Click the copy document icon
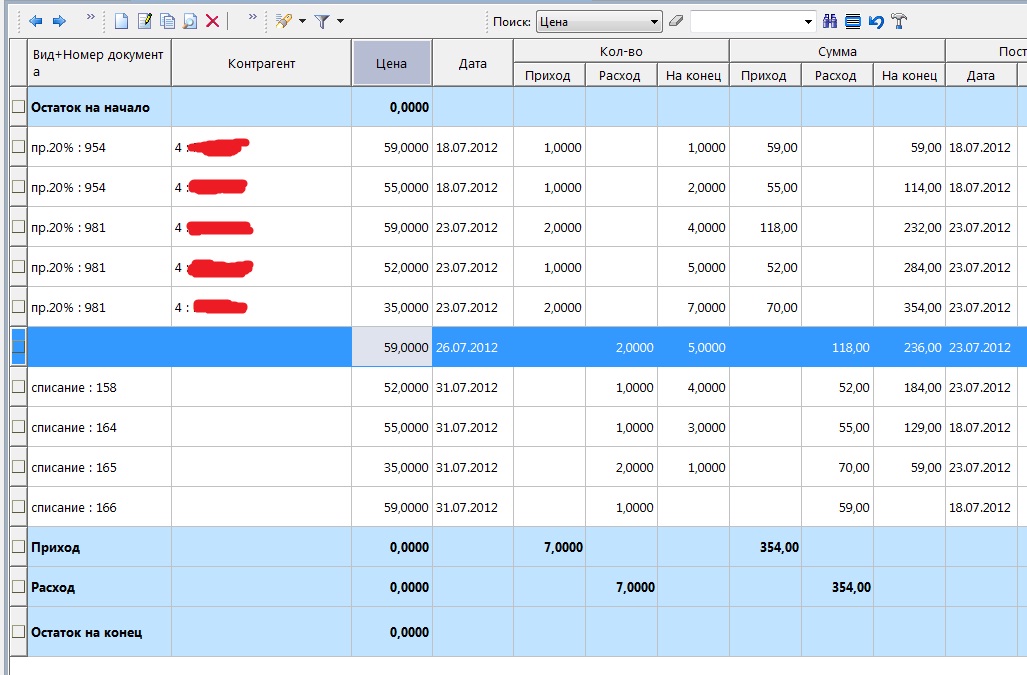 point(168,22)
